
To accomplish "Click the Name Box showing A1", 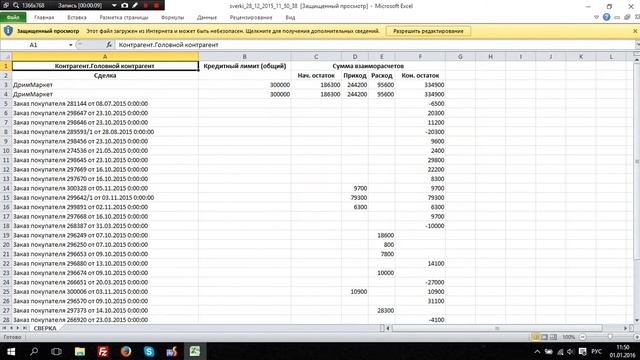I will pyautogui.click(x=34, y=45).
